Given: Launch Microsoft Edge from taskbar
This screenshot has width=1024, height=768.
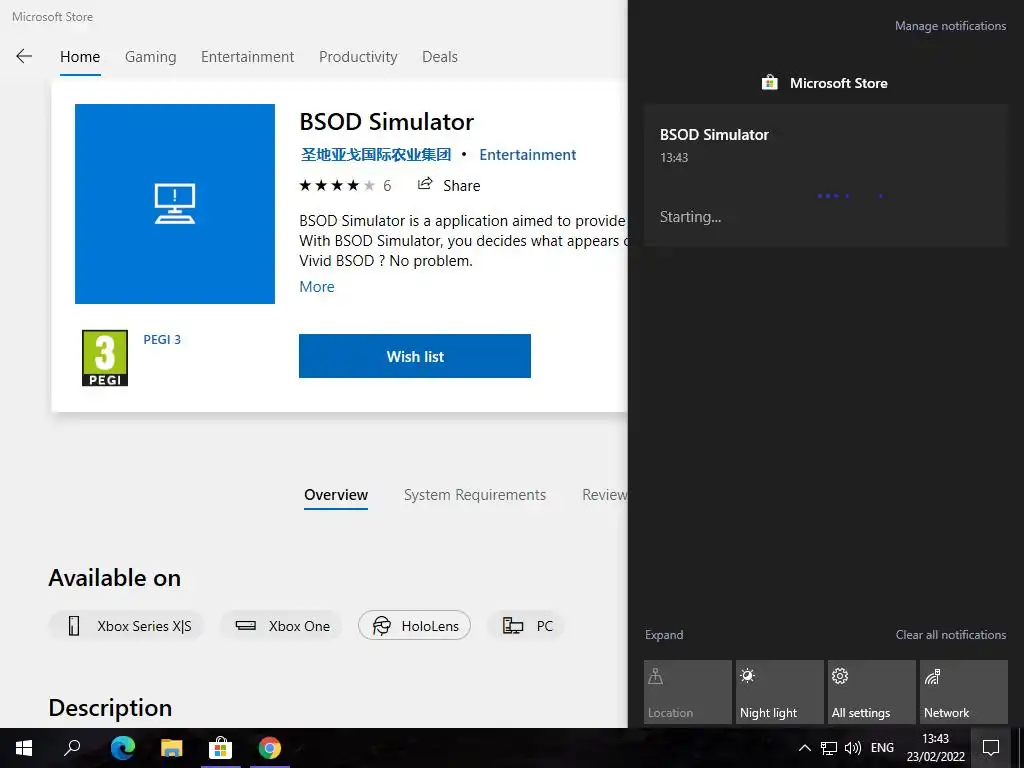Looking at the screenshot, I should (x=122, y=748).
